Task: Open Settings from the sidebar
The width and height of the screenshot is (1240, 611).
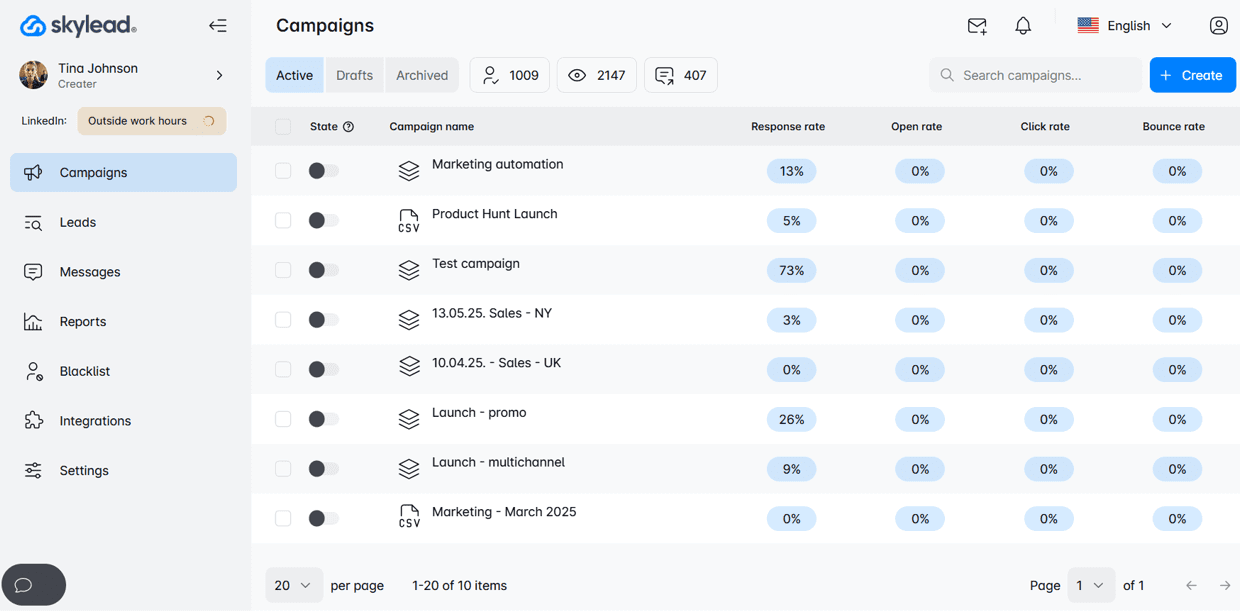Action: (84, 470)
